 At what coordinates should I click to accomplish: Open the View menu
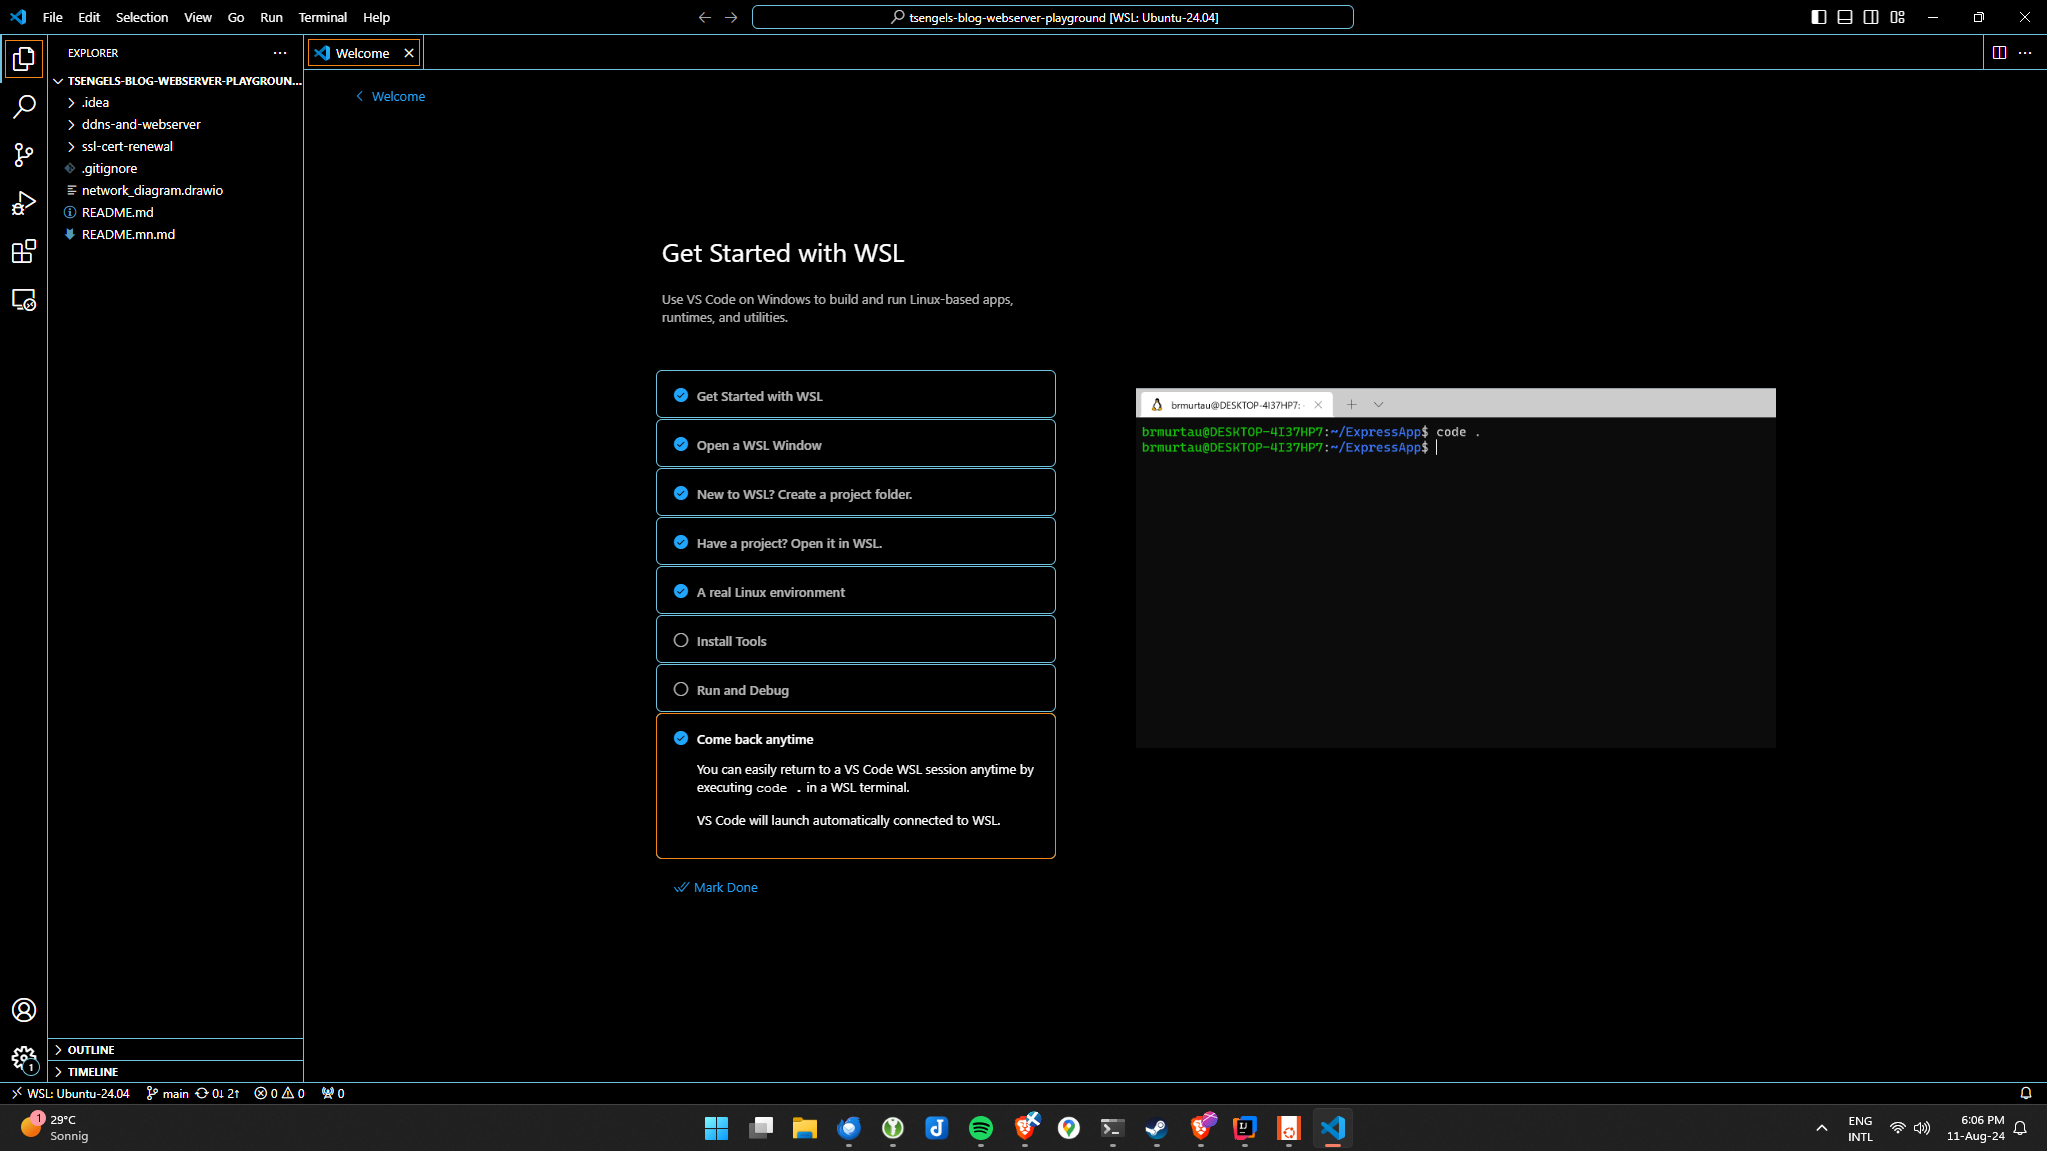[198, 17]
